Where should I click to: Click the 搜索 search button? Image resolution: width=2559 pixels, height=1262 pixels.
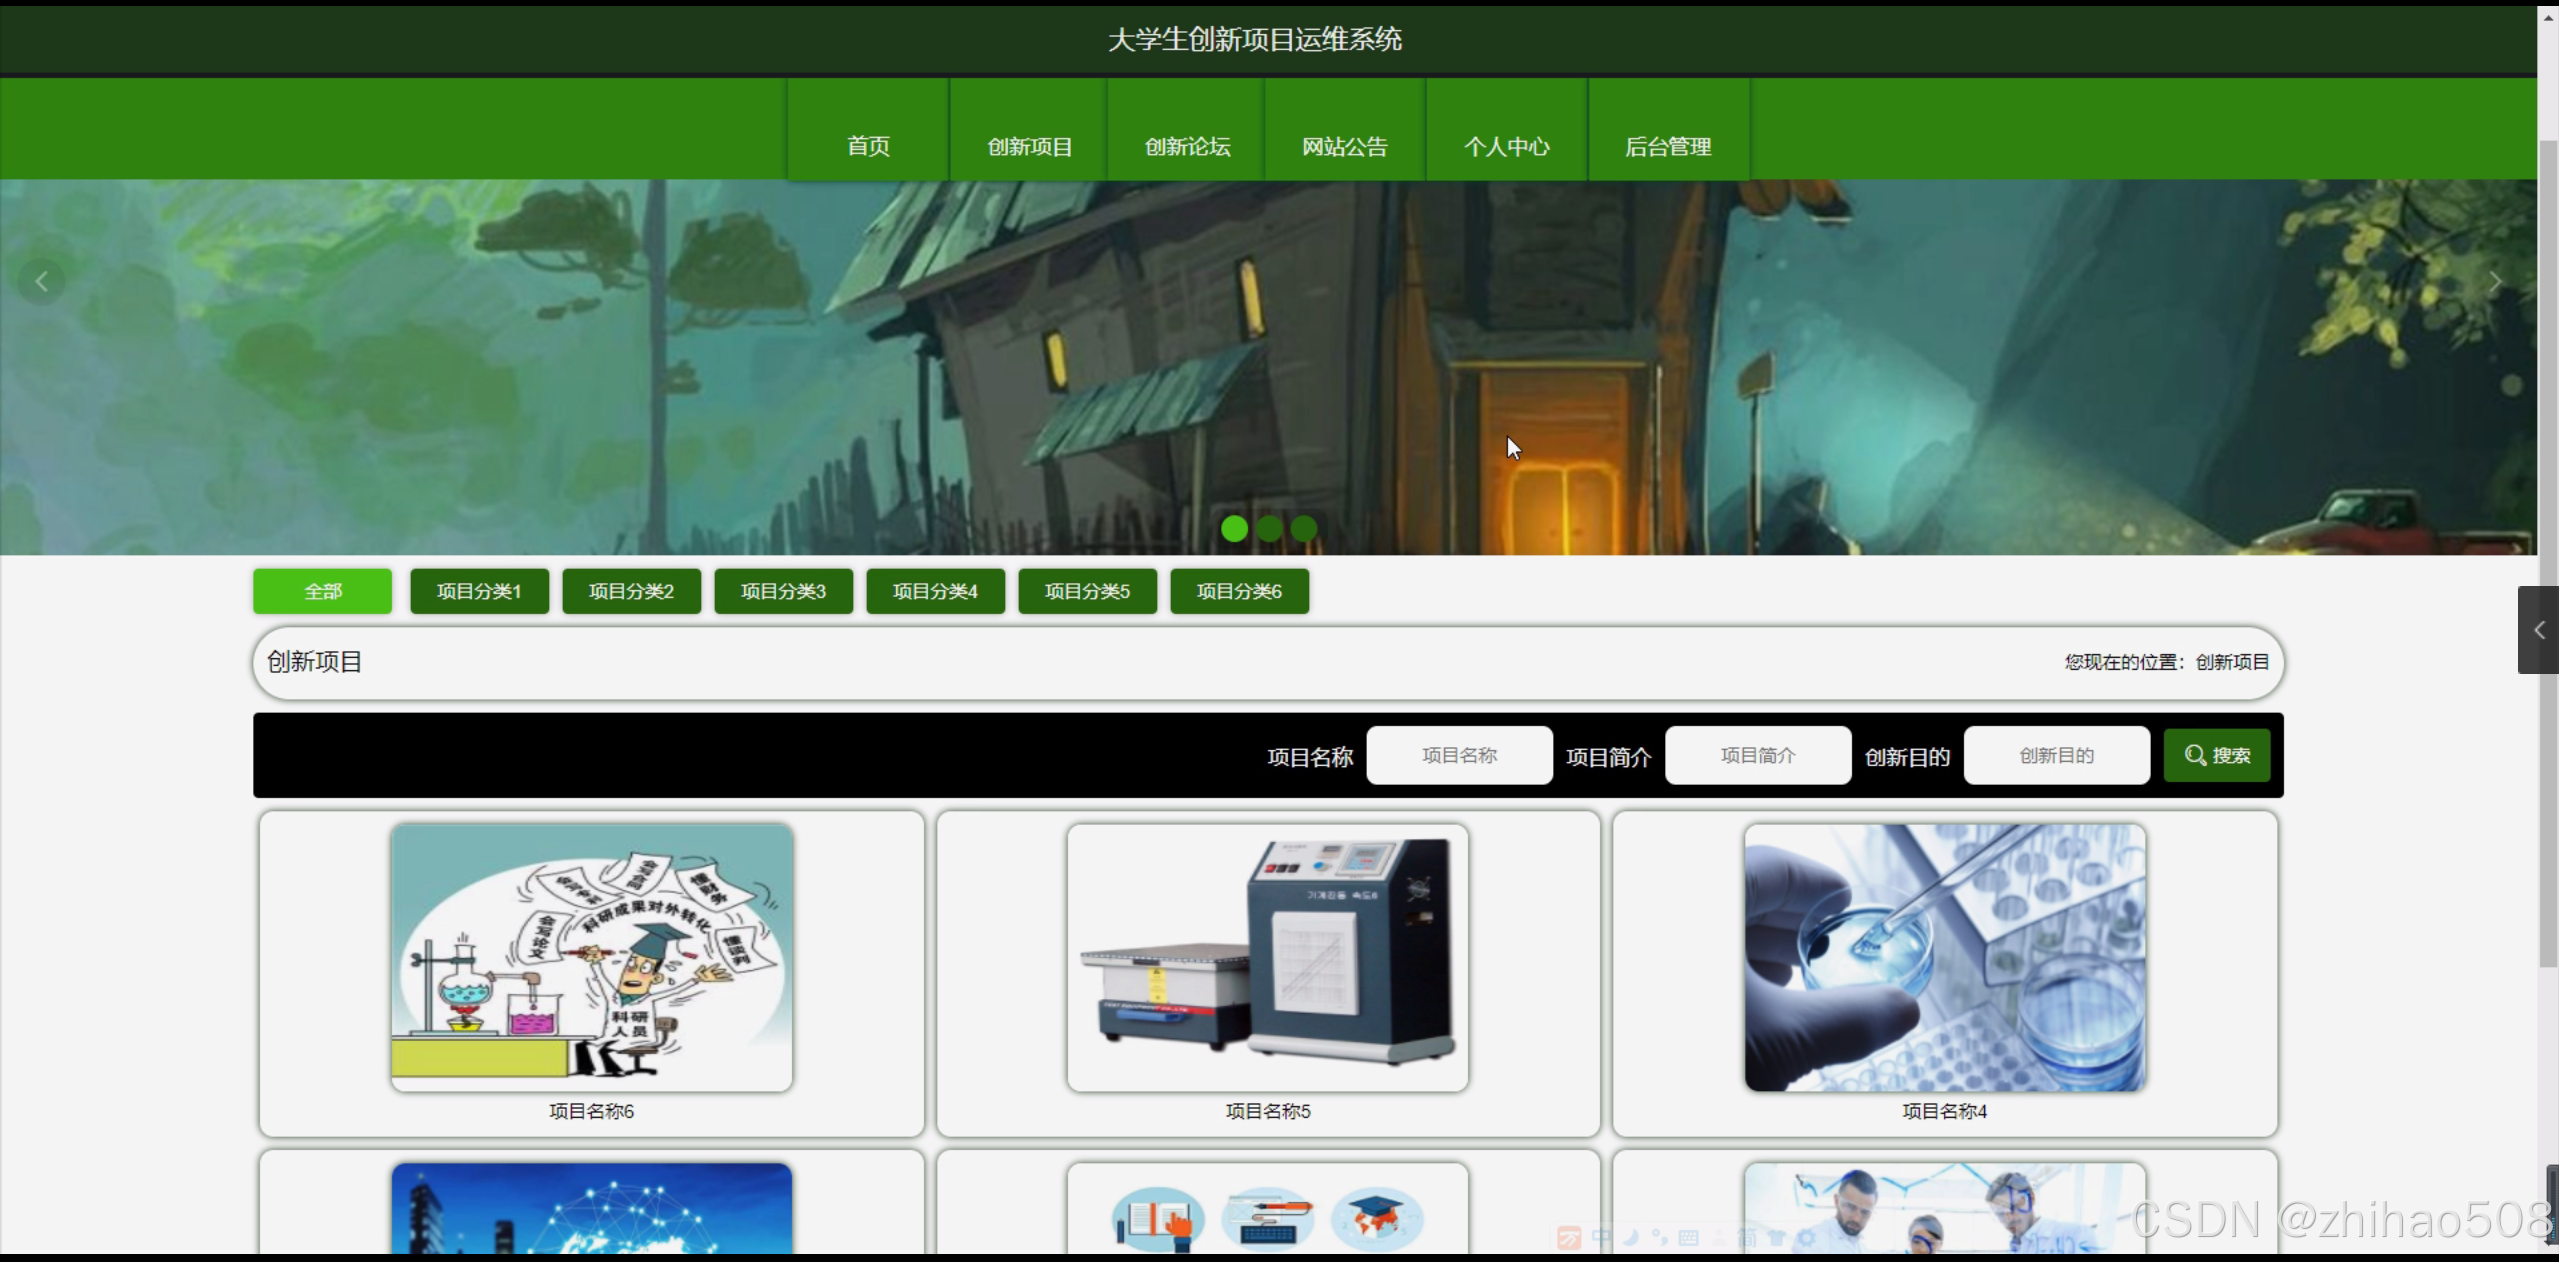tap(2217, 755)
